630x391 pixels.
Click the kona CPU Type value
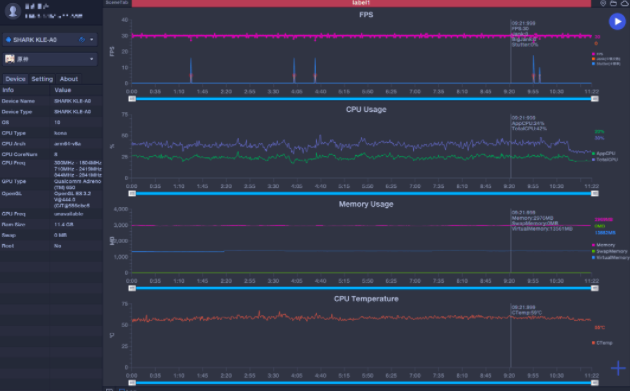[60, 133]
